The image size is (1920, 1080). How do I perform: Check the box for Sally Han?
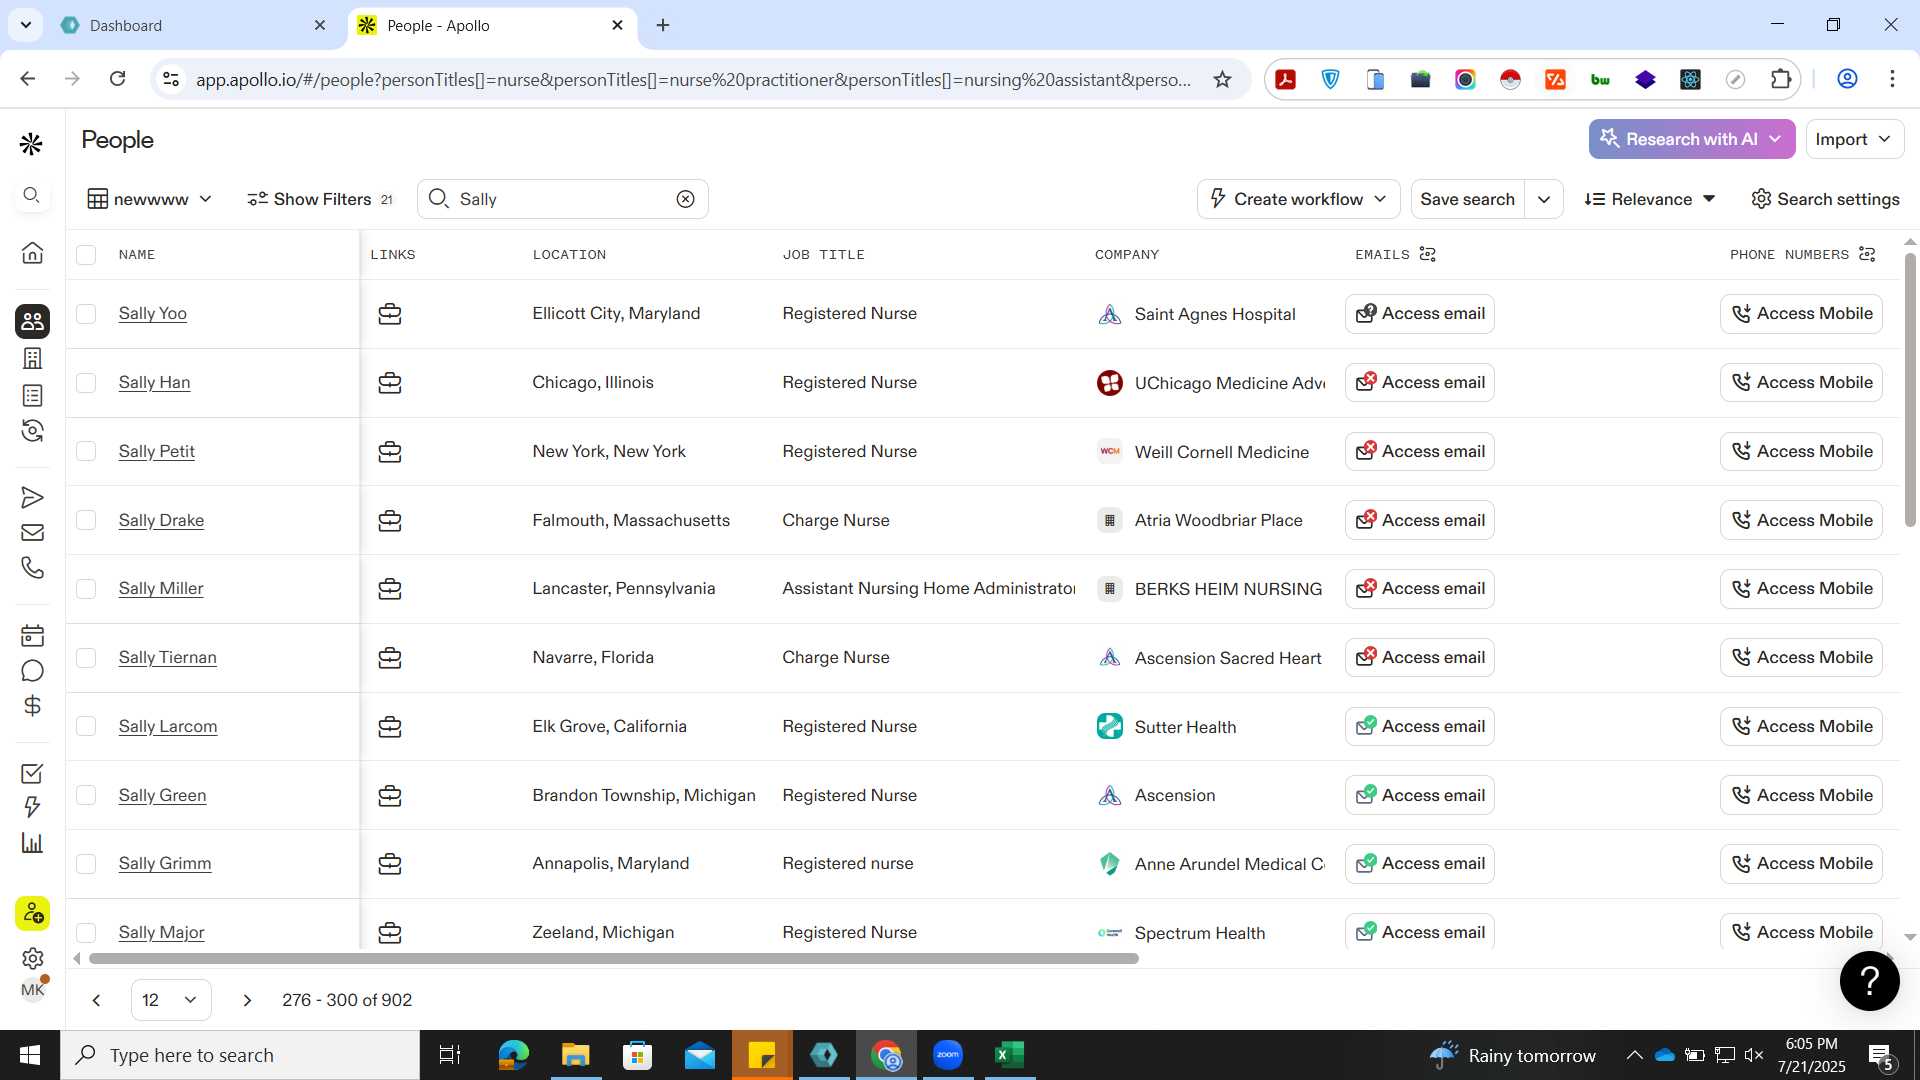click(86, 383)
